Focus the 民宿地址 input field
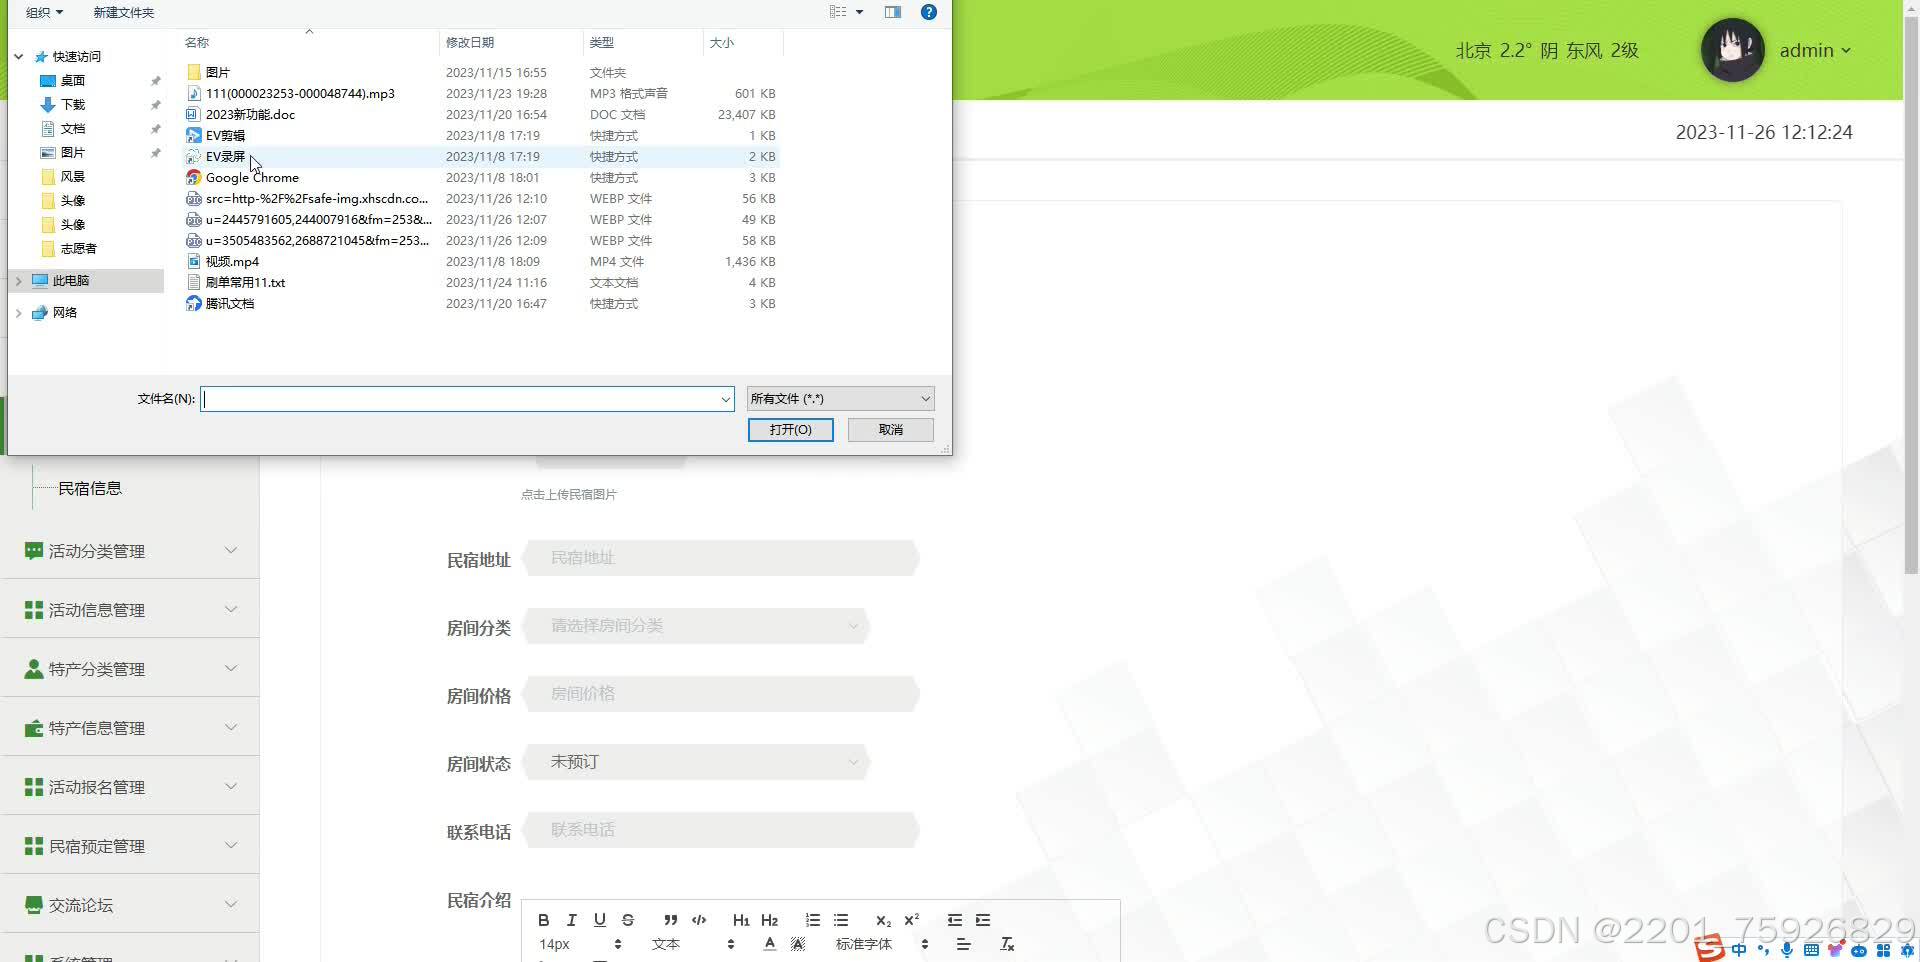The width and height of the screenshot is (1920, 962). click(x=720, y=558)
